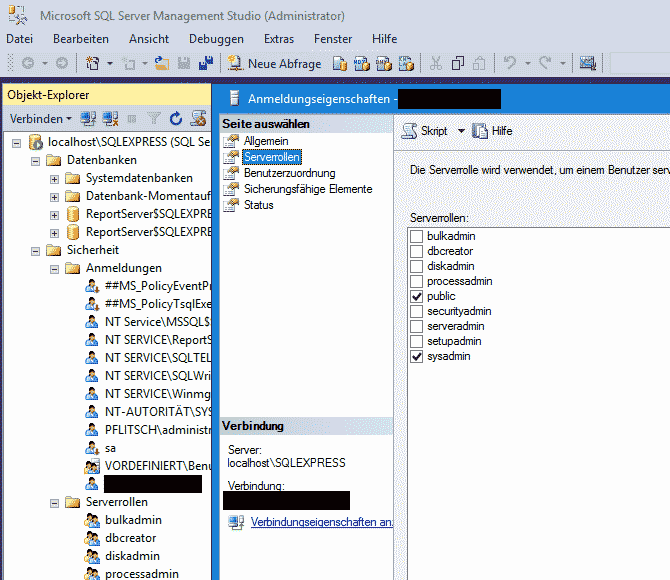Screen dimensions: 670x580
Task: Check the securityadmin server role checkbox
Action: click(x=417, y=311)
